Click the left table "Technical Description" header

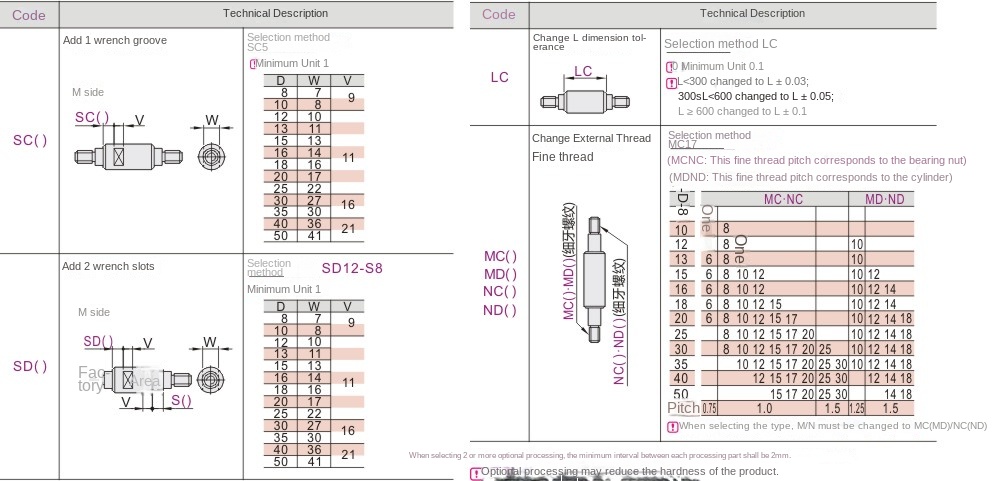(275, 13)
